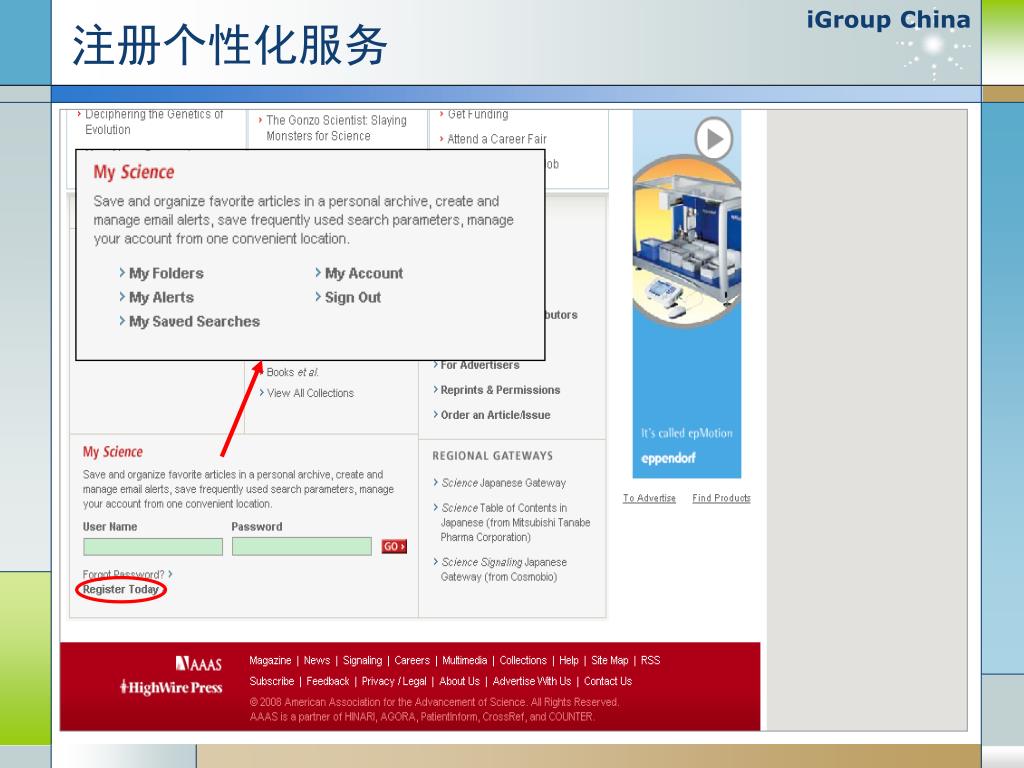Screen dimensions: 1024x768
Task: Open My Folders in popup
Action: [x=166, y=273]
